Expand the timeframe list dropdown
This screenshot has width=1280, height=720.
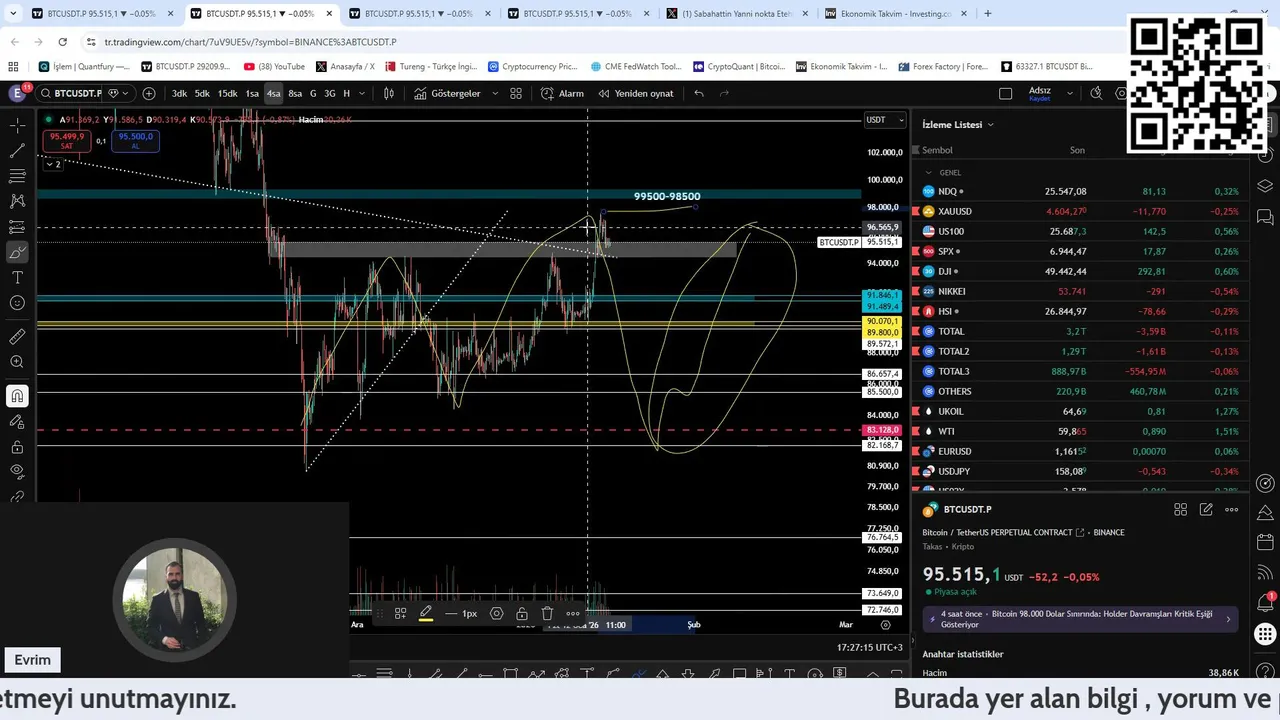pyautogui.click(x=361, y=93)
